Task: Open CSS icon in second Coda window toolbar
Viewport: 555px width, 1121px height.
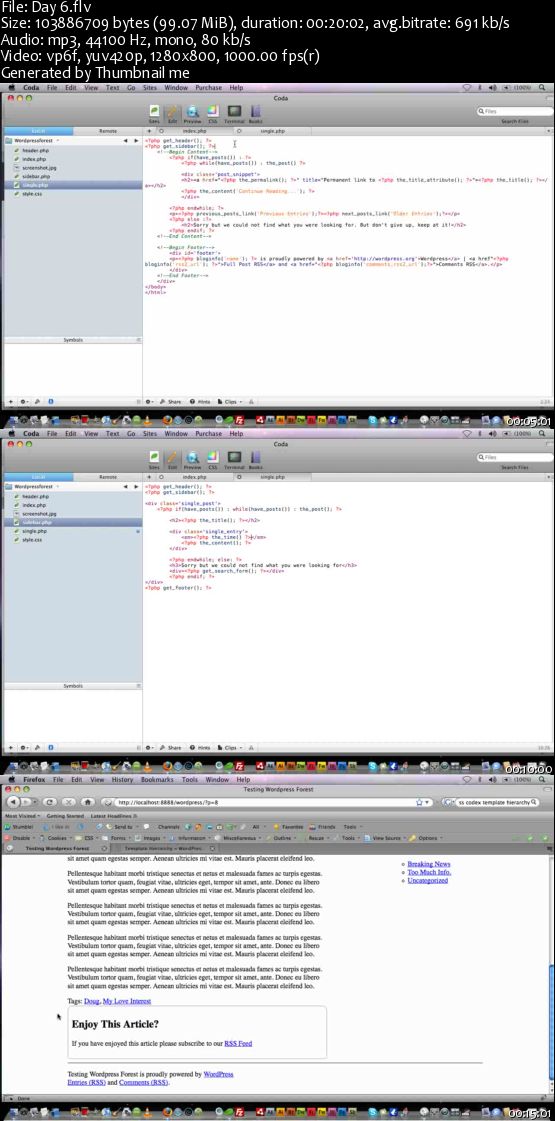Action: click(212, 460)
